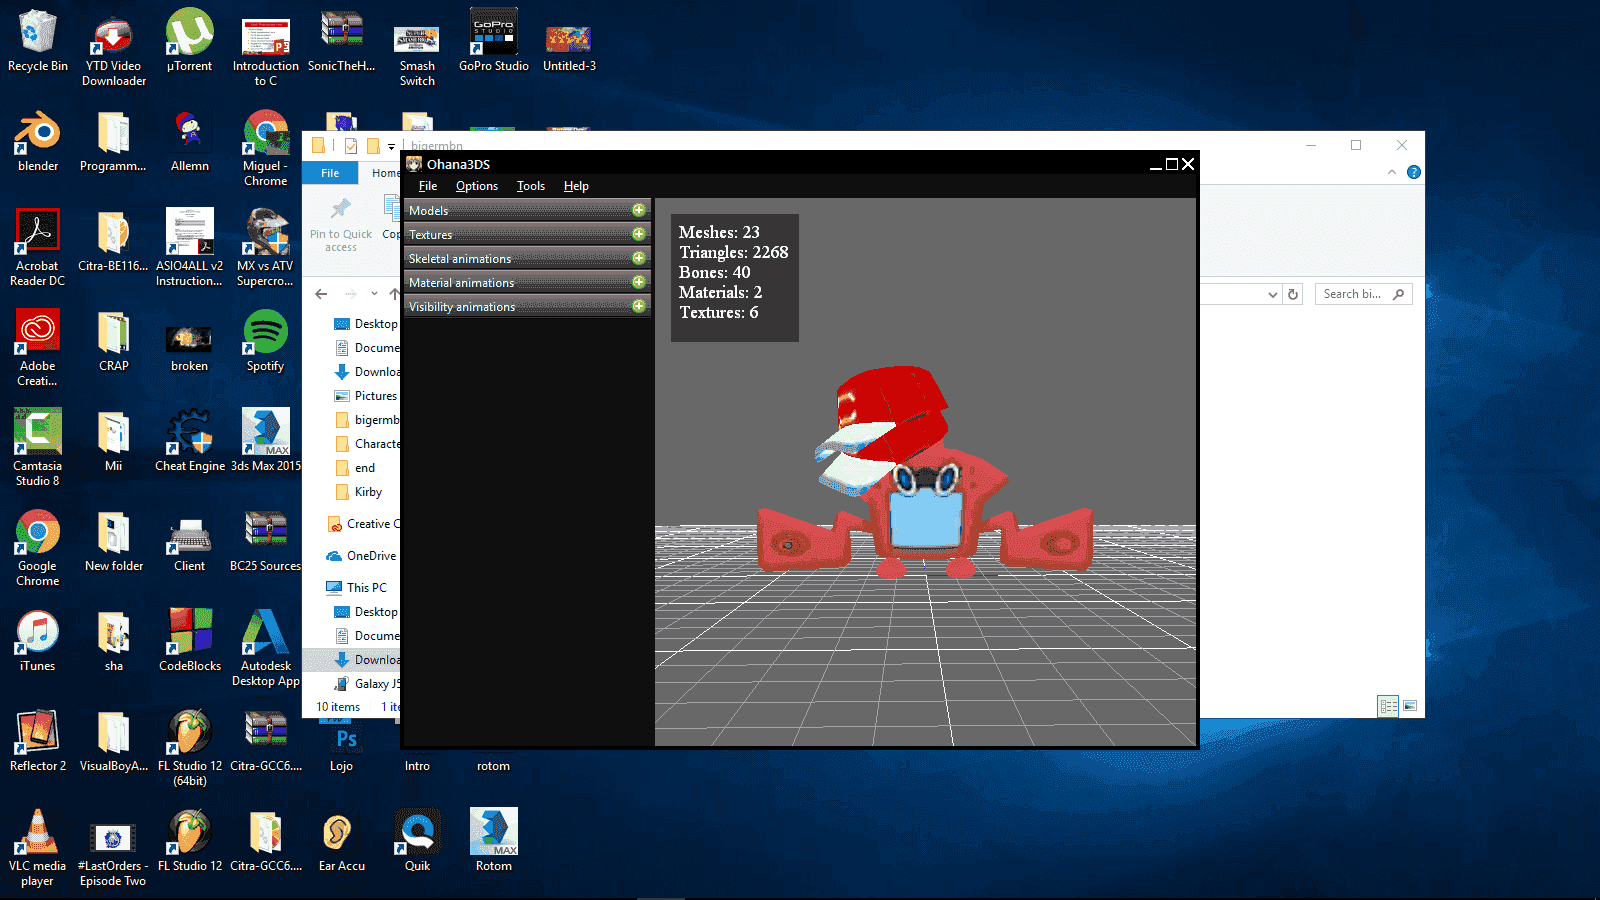
Task: Open the Tools menu in Ohana3DS
Action: [x=531, y=186]
